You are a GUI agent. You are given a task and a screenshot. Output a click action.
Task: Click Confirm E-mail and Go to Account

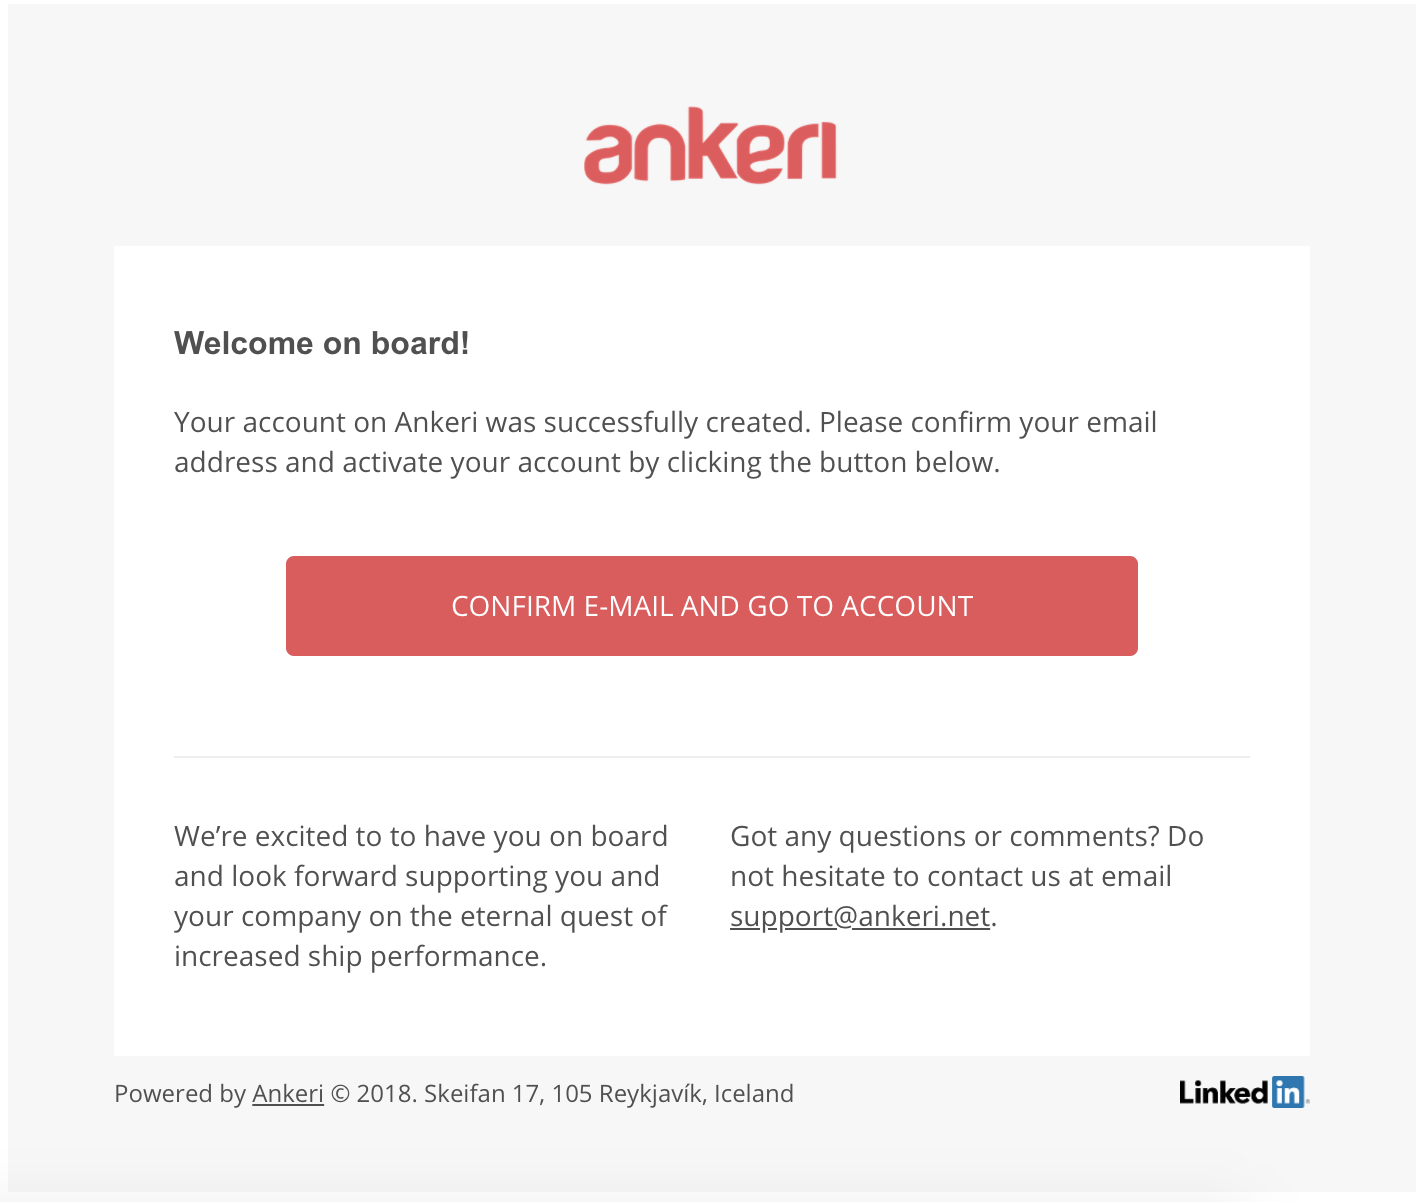712,606
